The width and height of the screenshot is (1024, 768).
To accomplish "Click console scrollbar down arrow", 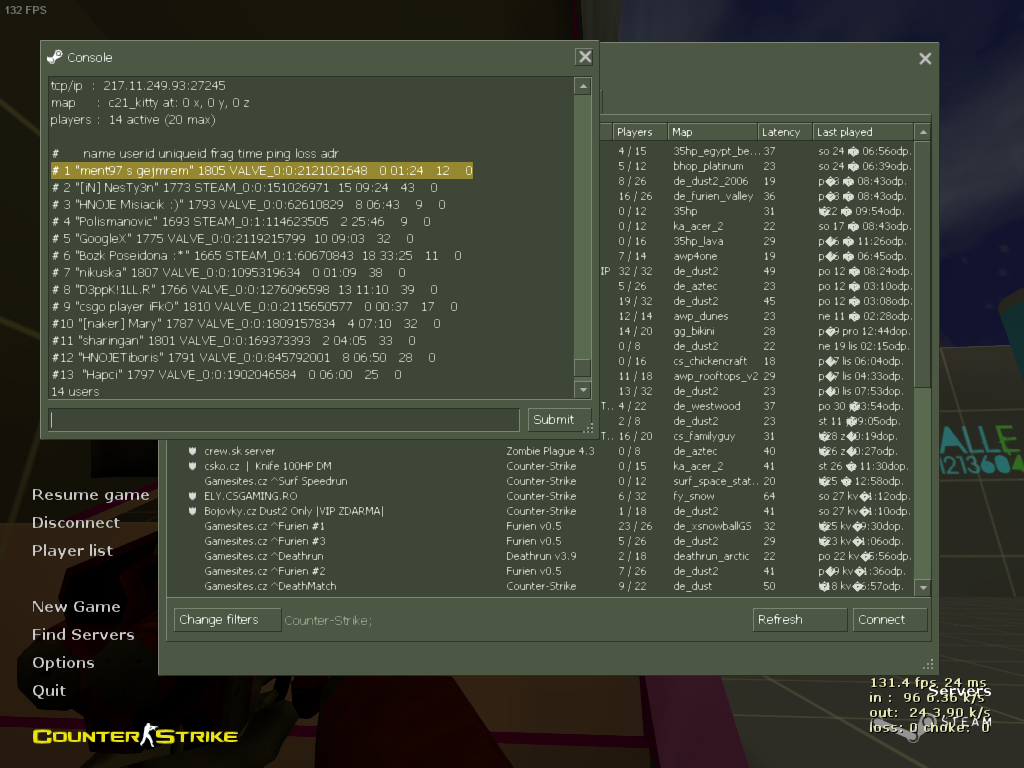I will 583,390.
